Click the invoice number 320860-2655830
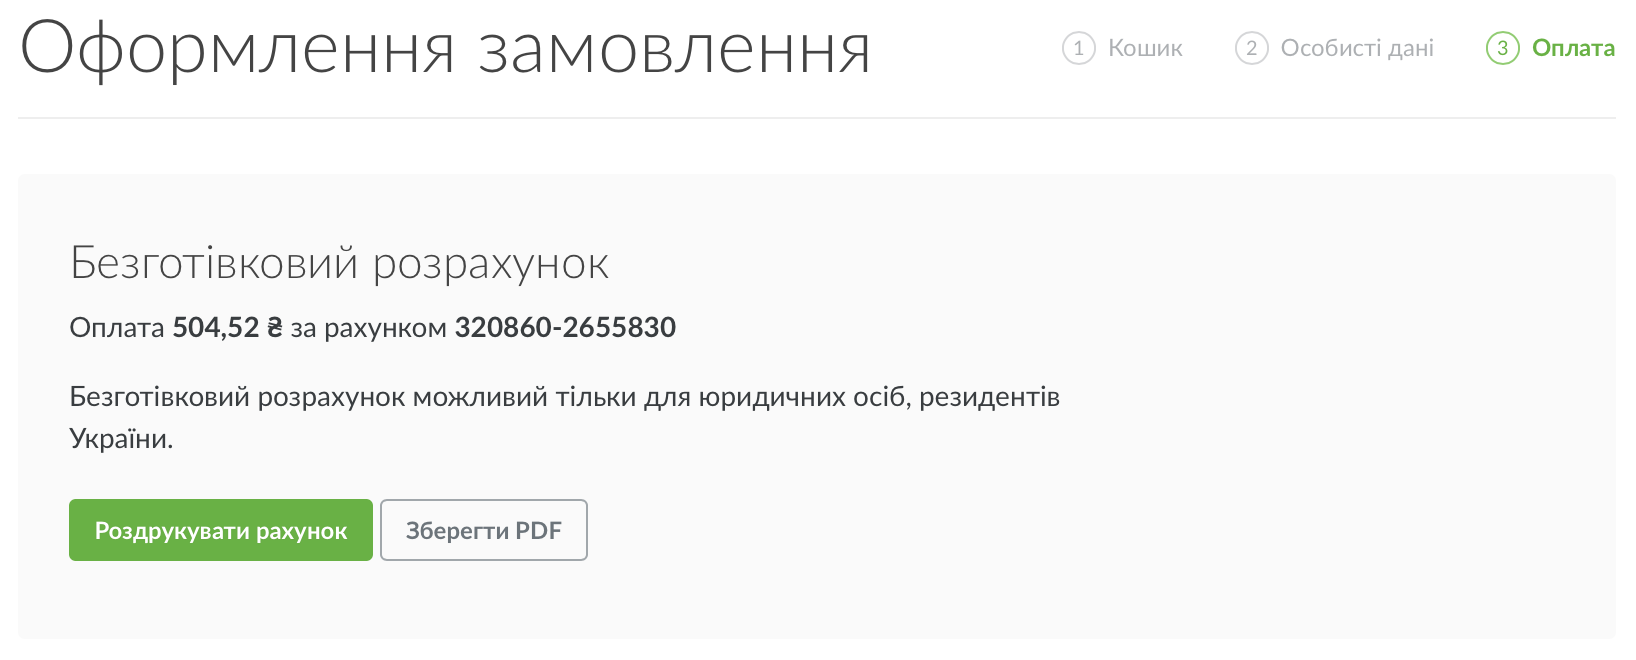Viewport: 1636px width, 660px height. click(565, 328)
